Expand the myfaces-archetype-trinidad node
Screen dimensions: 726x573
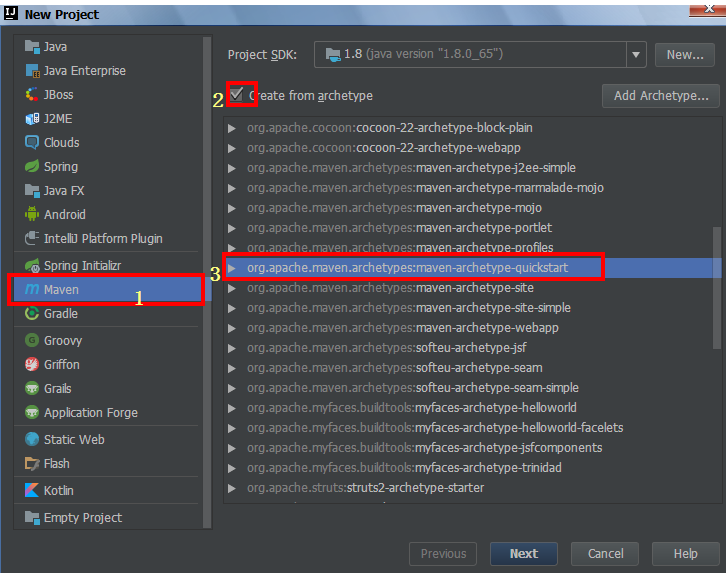point(232,468)
